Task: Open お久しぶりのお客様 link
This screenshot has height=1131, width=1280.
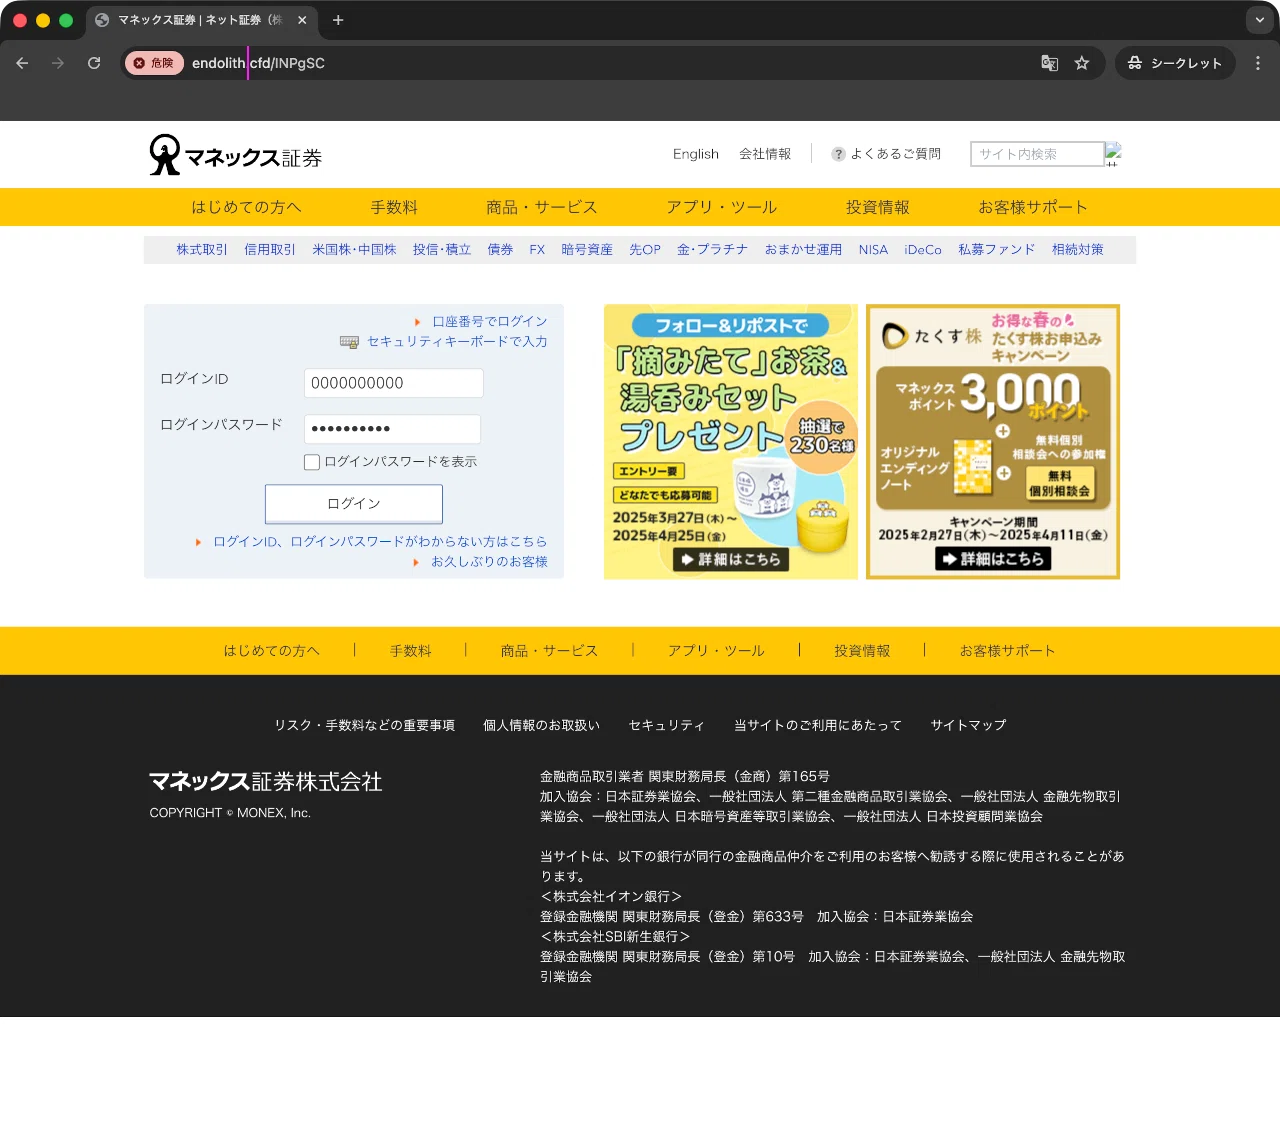Action: tap(489, 562)
